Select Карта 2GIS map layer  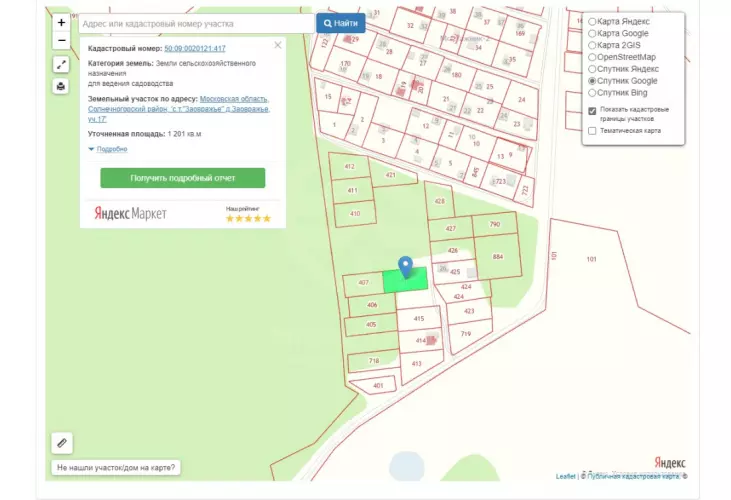(x=592, y=45)
